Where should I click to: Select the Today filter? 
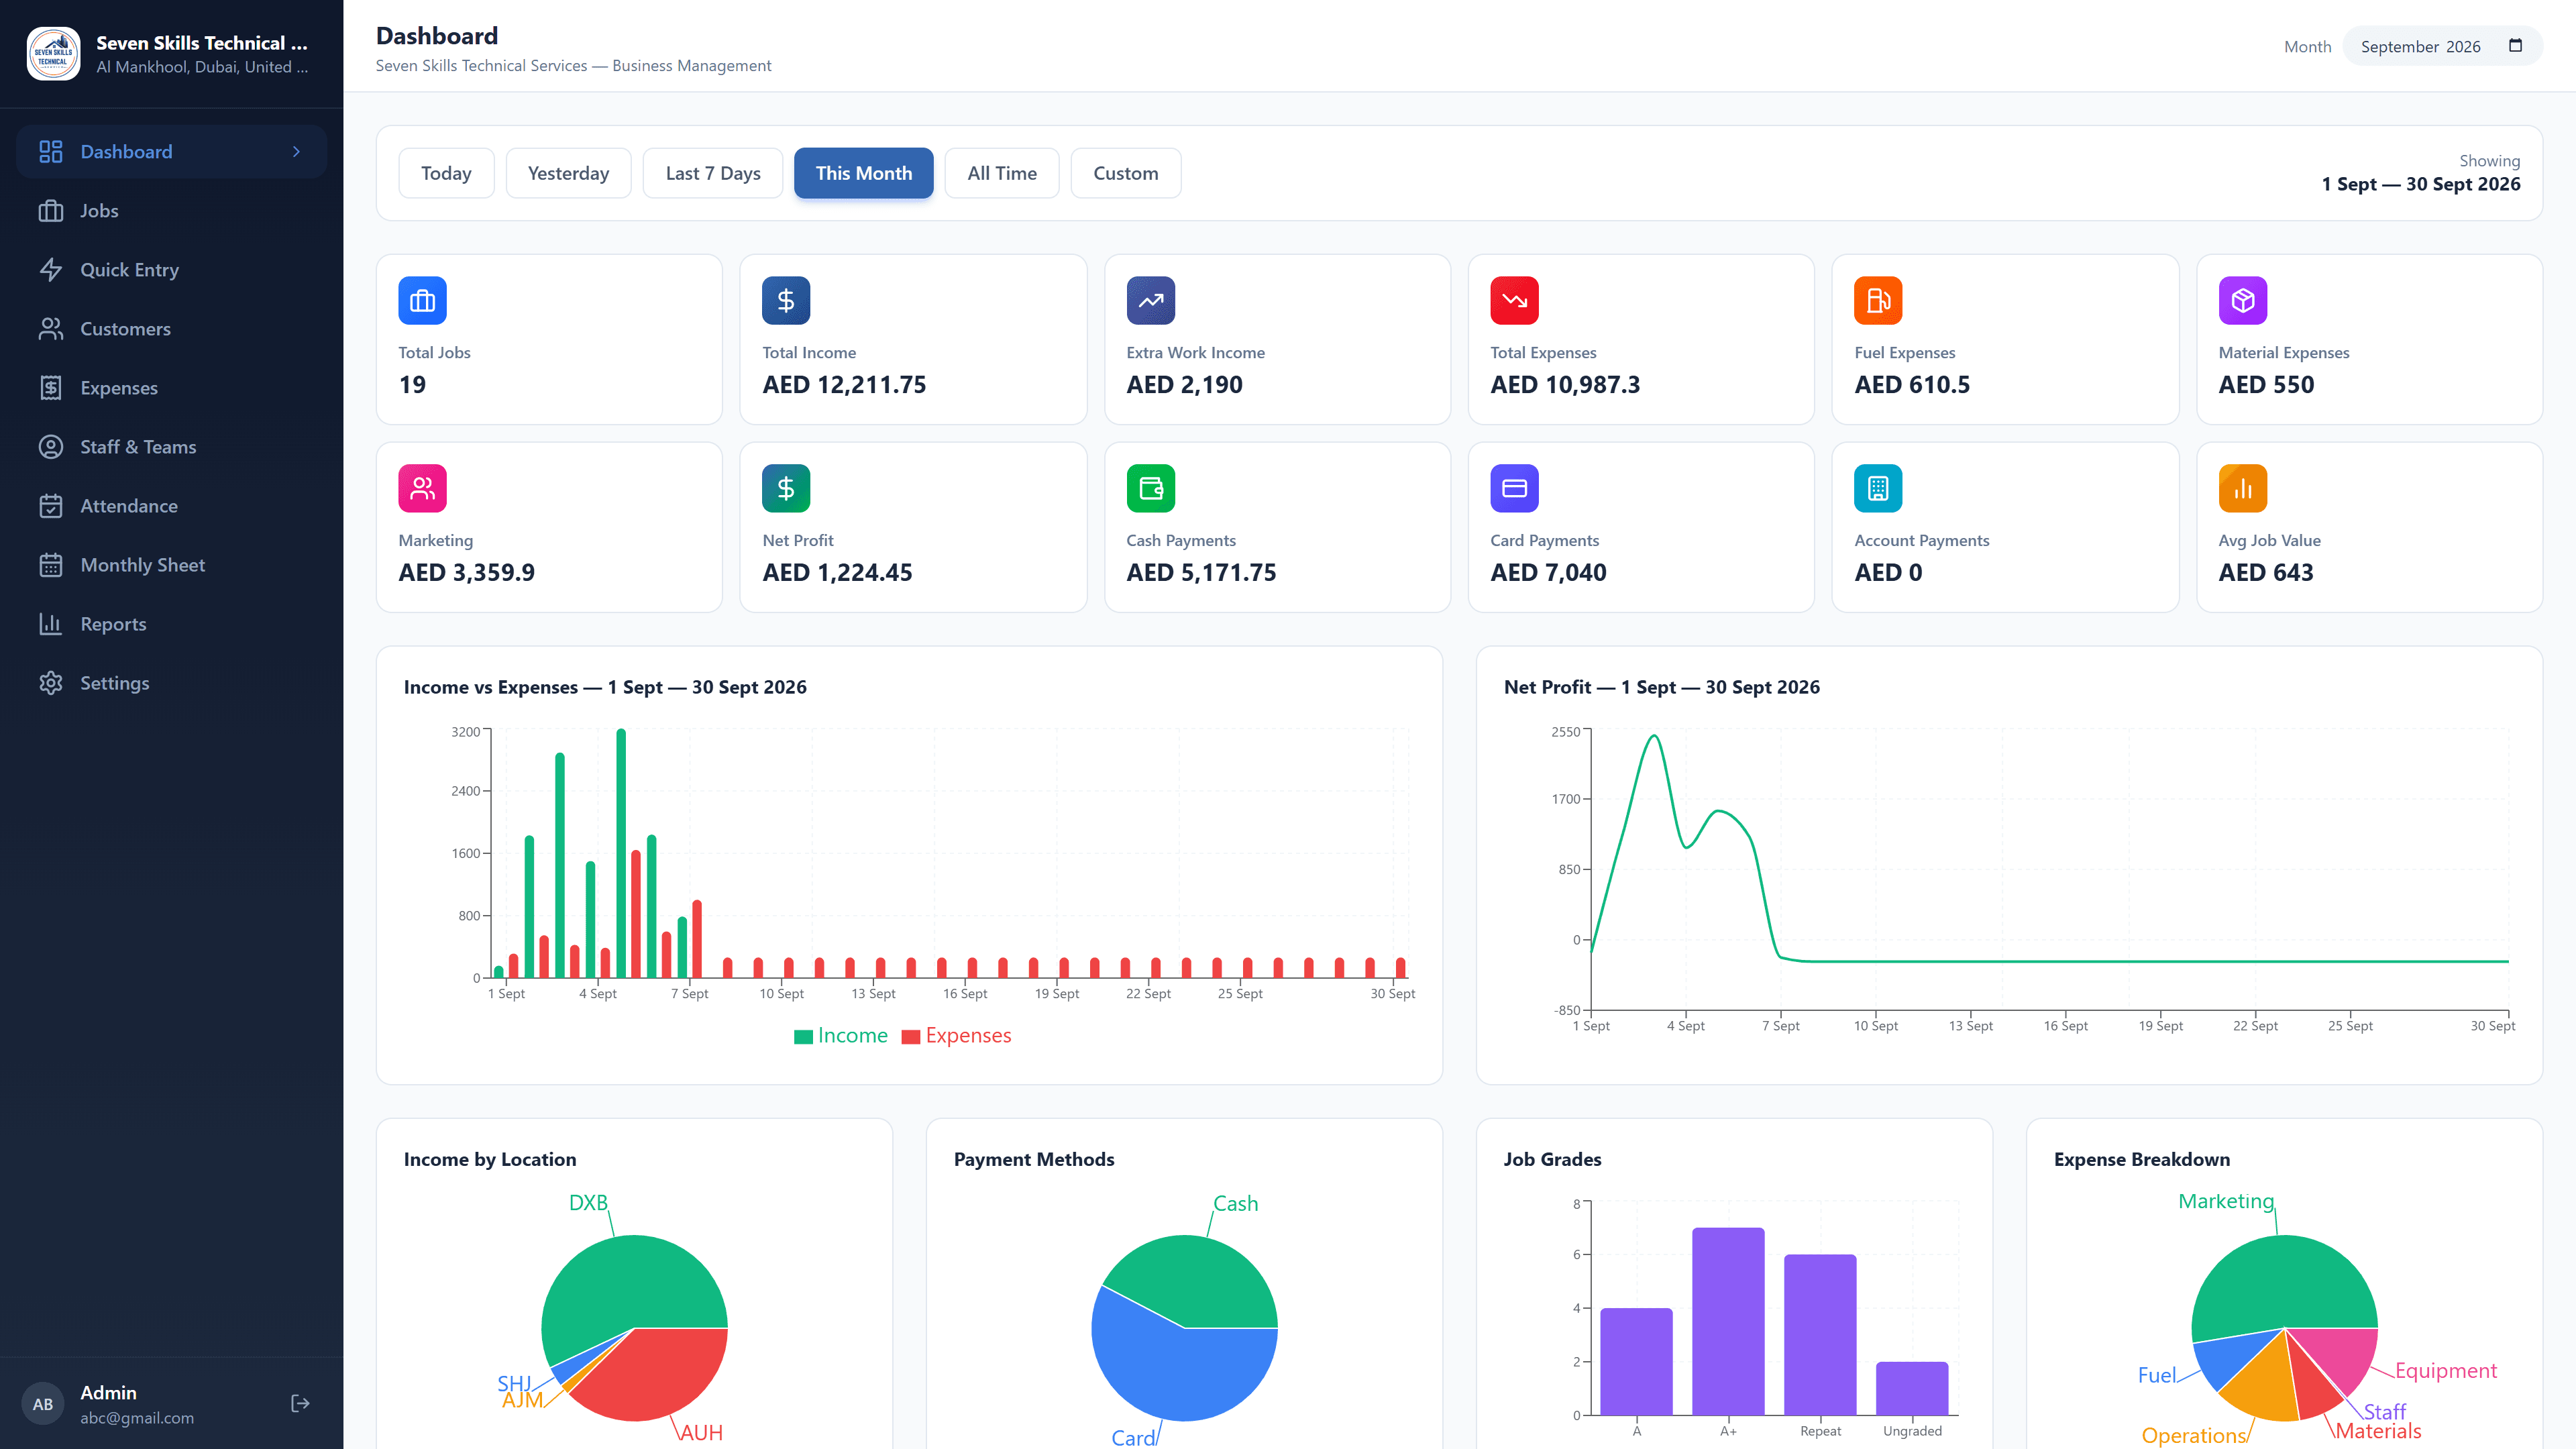point(446,173)
